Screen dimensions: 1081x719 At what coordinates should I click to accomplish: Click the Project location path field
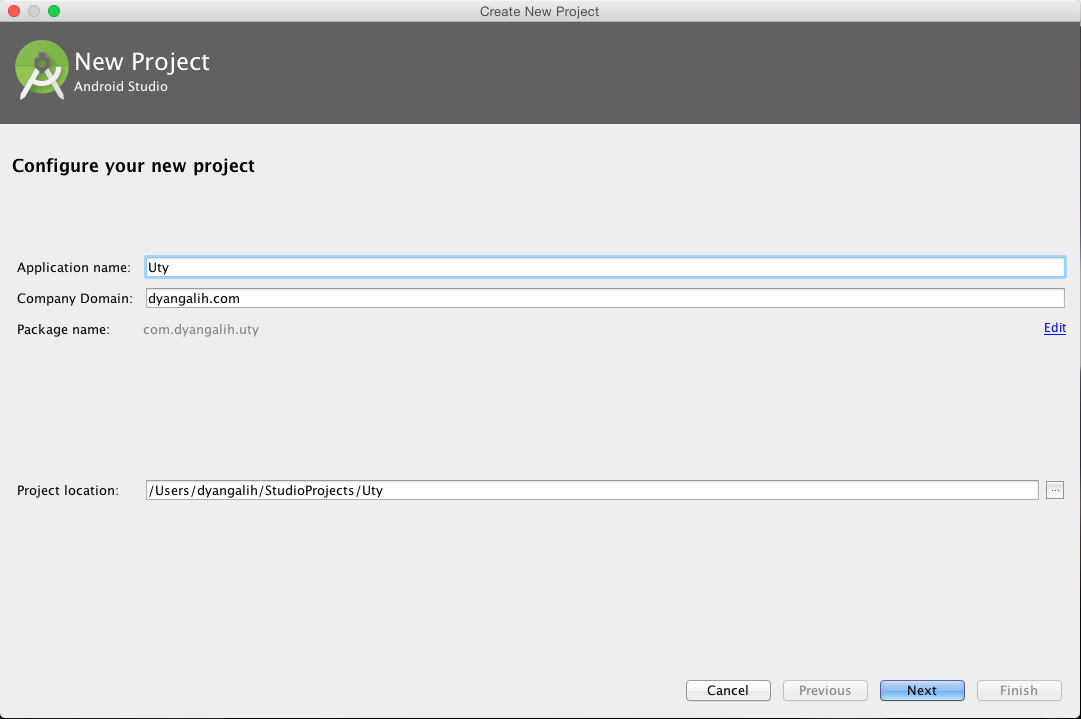[x=592, y=490]
